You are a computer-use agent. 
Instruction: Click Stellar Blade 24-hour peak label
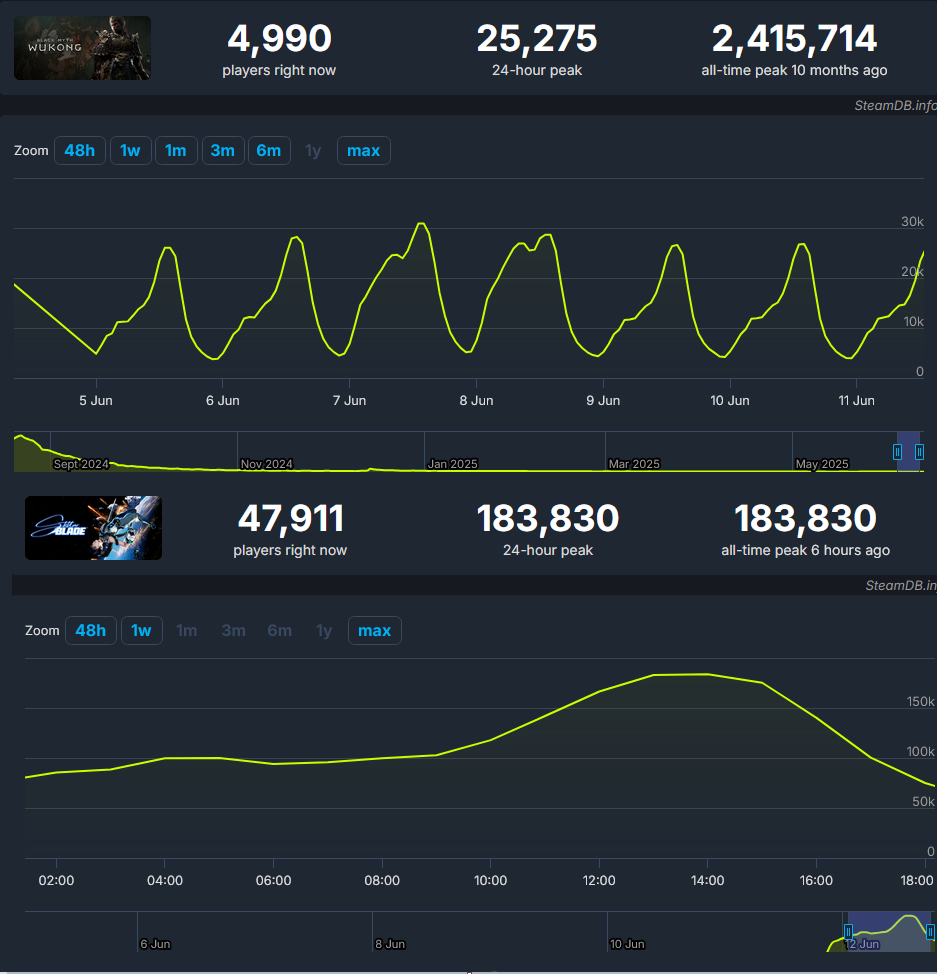click(x=548, y=550)
